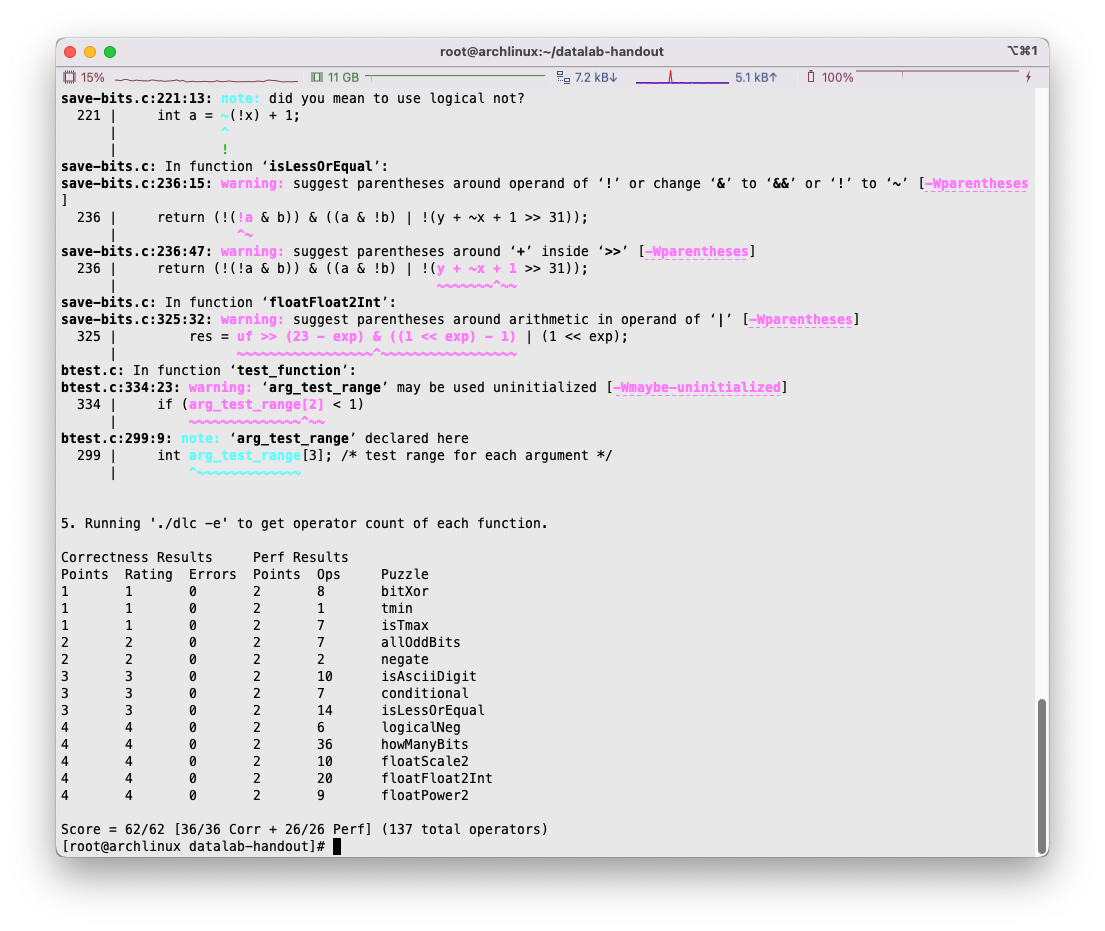
Task: Click the btest.c:334:23 warning location
Action: 120,388
